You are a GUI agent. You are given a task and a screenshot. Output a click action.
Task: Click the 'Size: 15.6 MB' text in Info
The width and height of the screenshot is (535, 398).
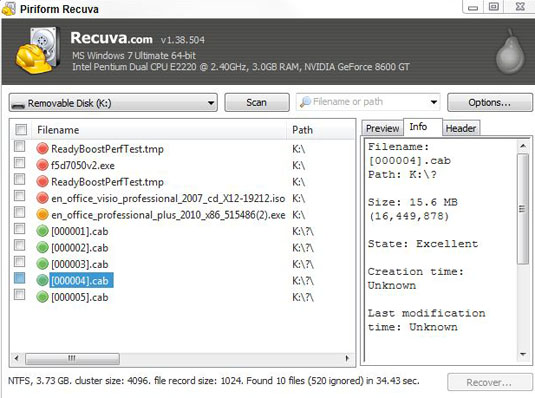pyautogui.click(x=413, y=202)
